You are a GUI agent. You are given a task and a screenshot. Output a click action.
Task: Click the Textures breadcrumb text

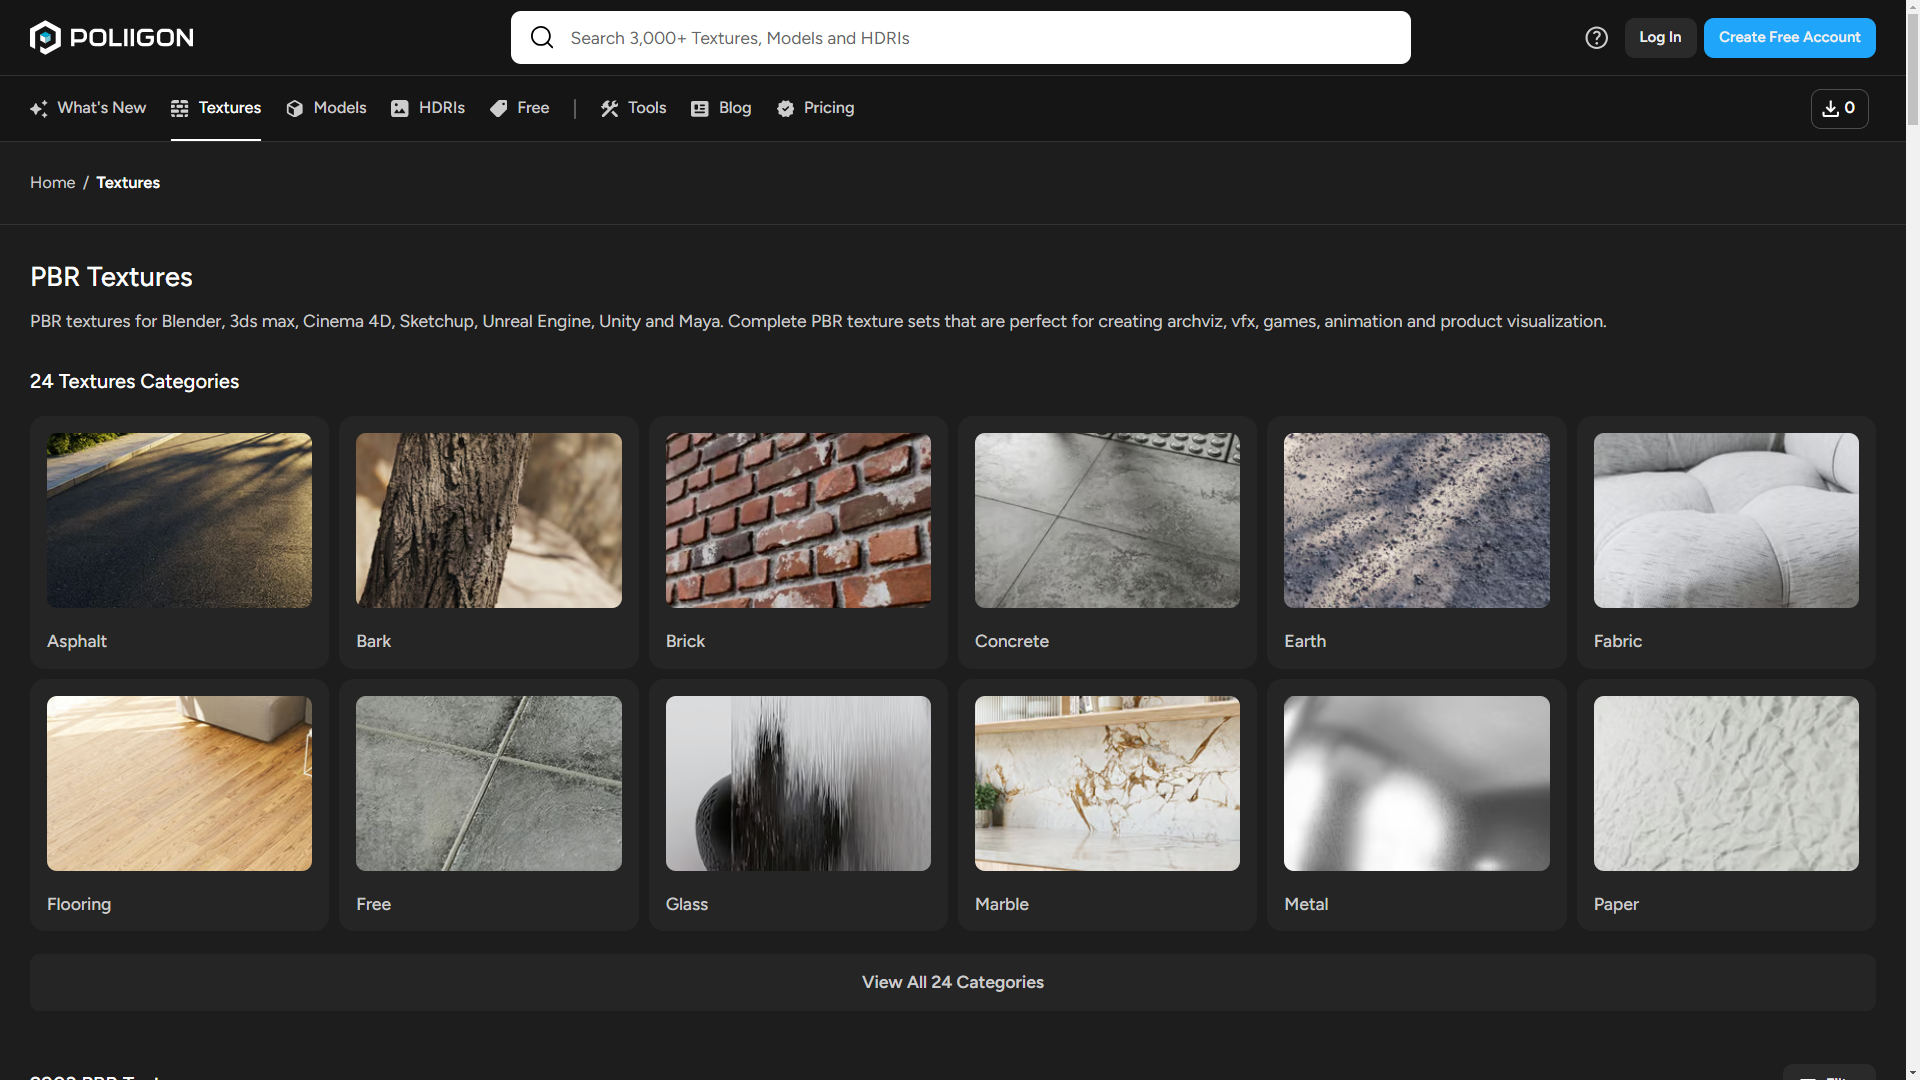pos(128,183)
